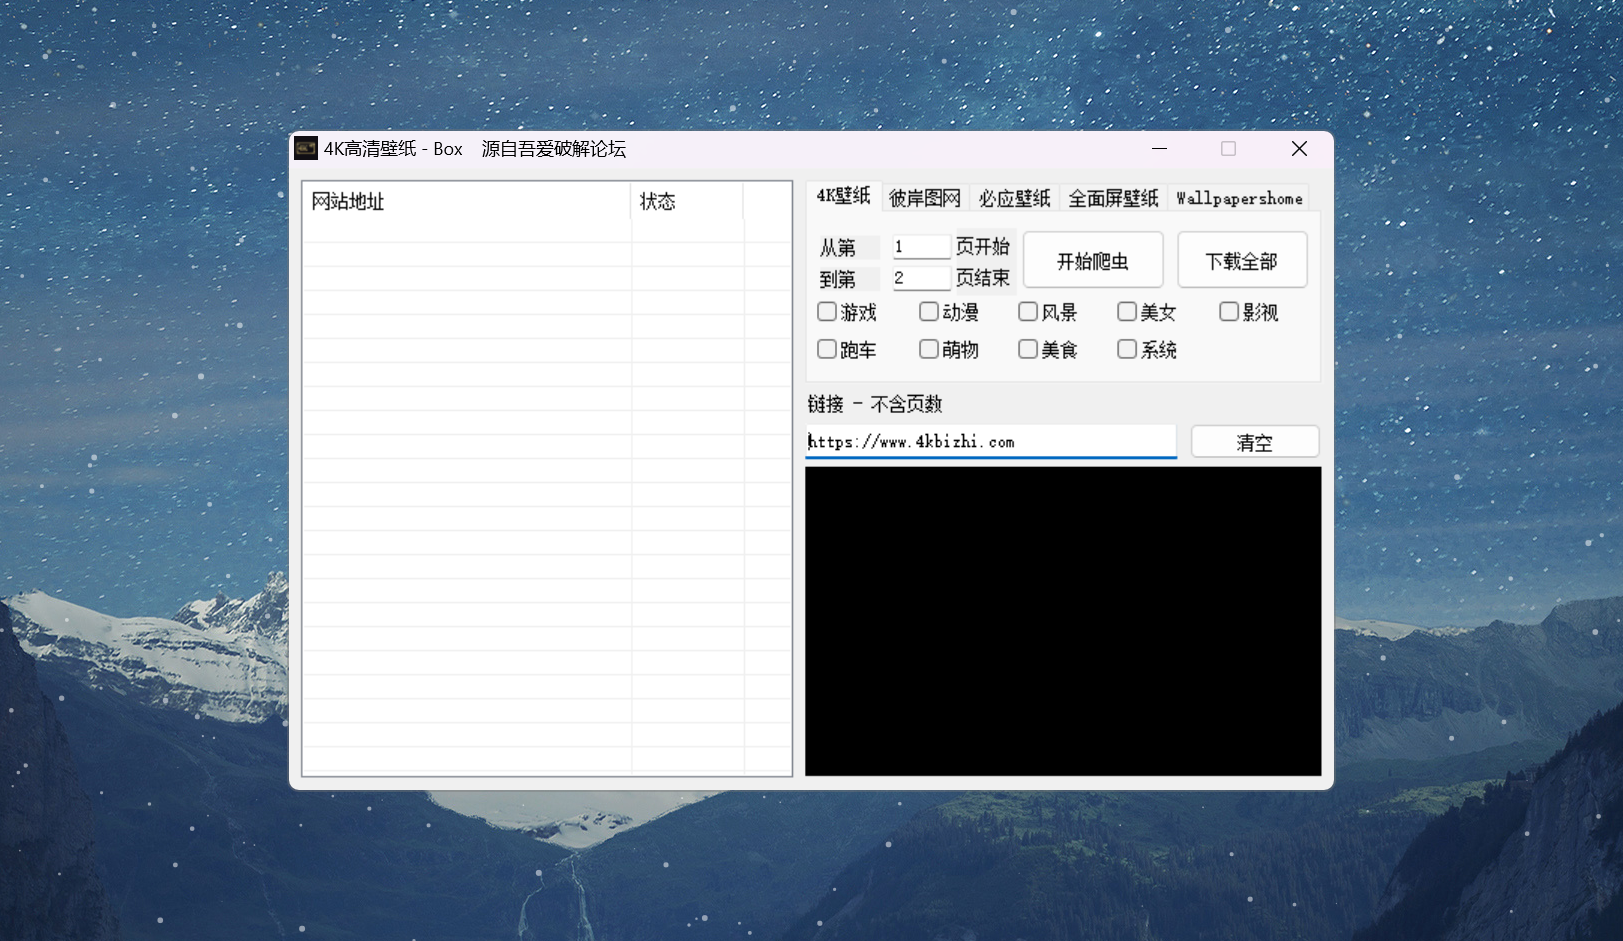Enable the 游戏 checkbox

pos(827,312)
